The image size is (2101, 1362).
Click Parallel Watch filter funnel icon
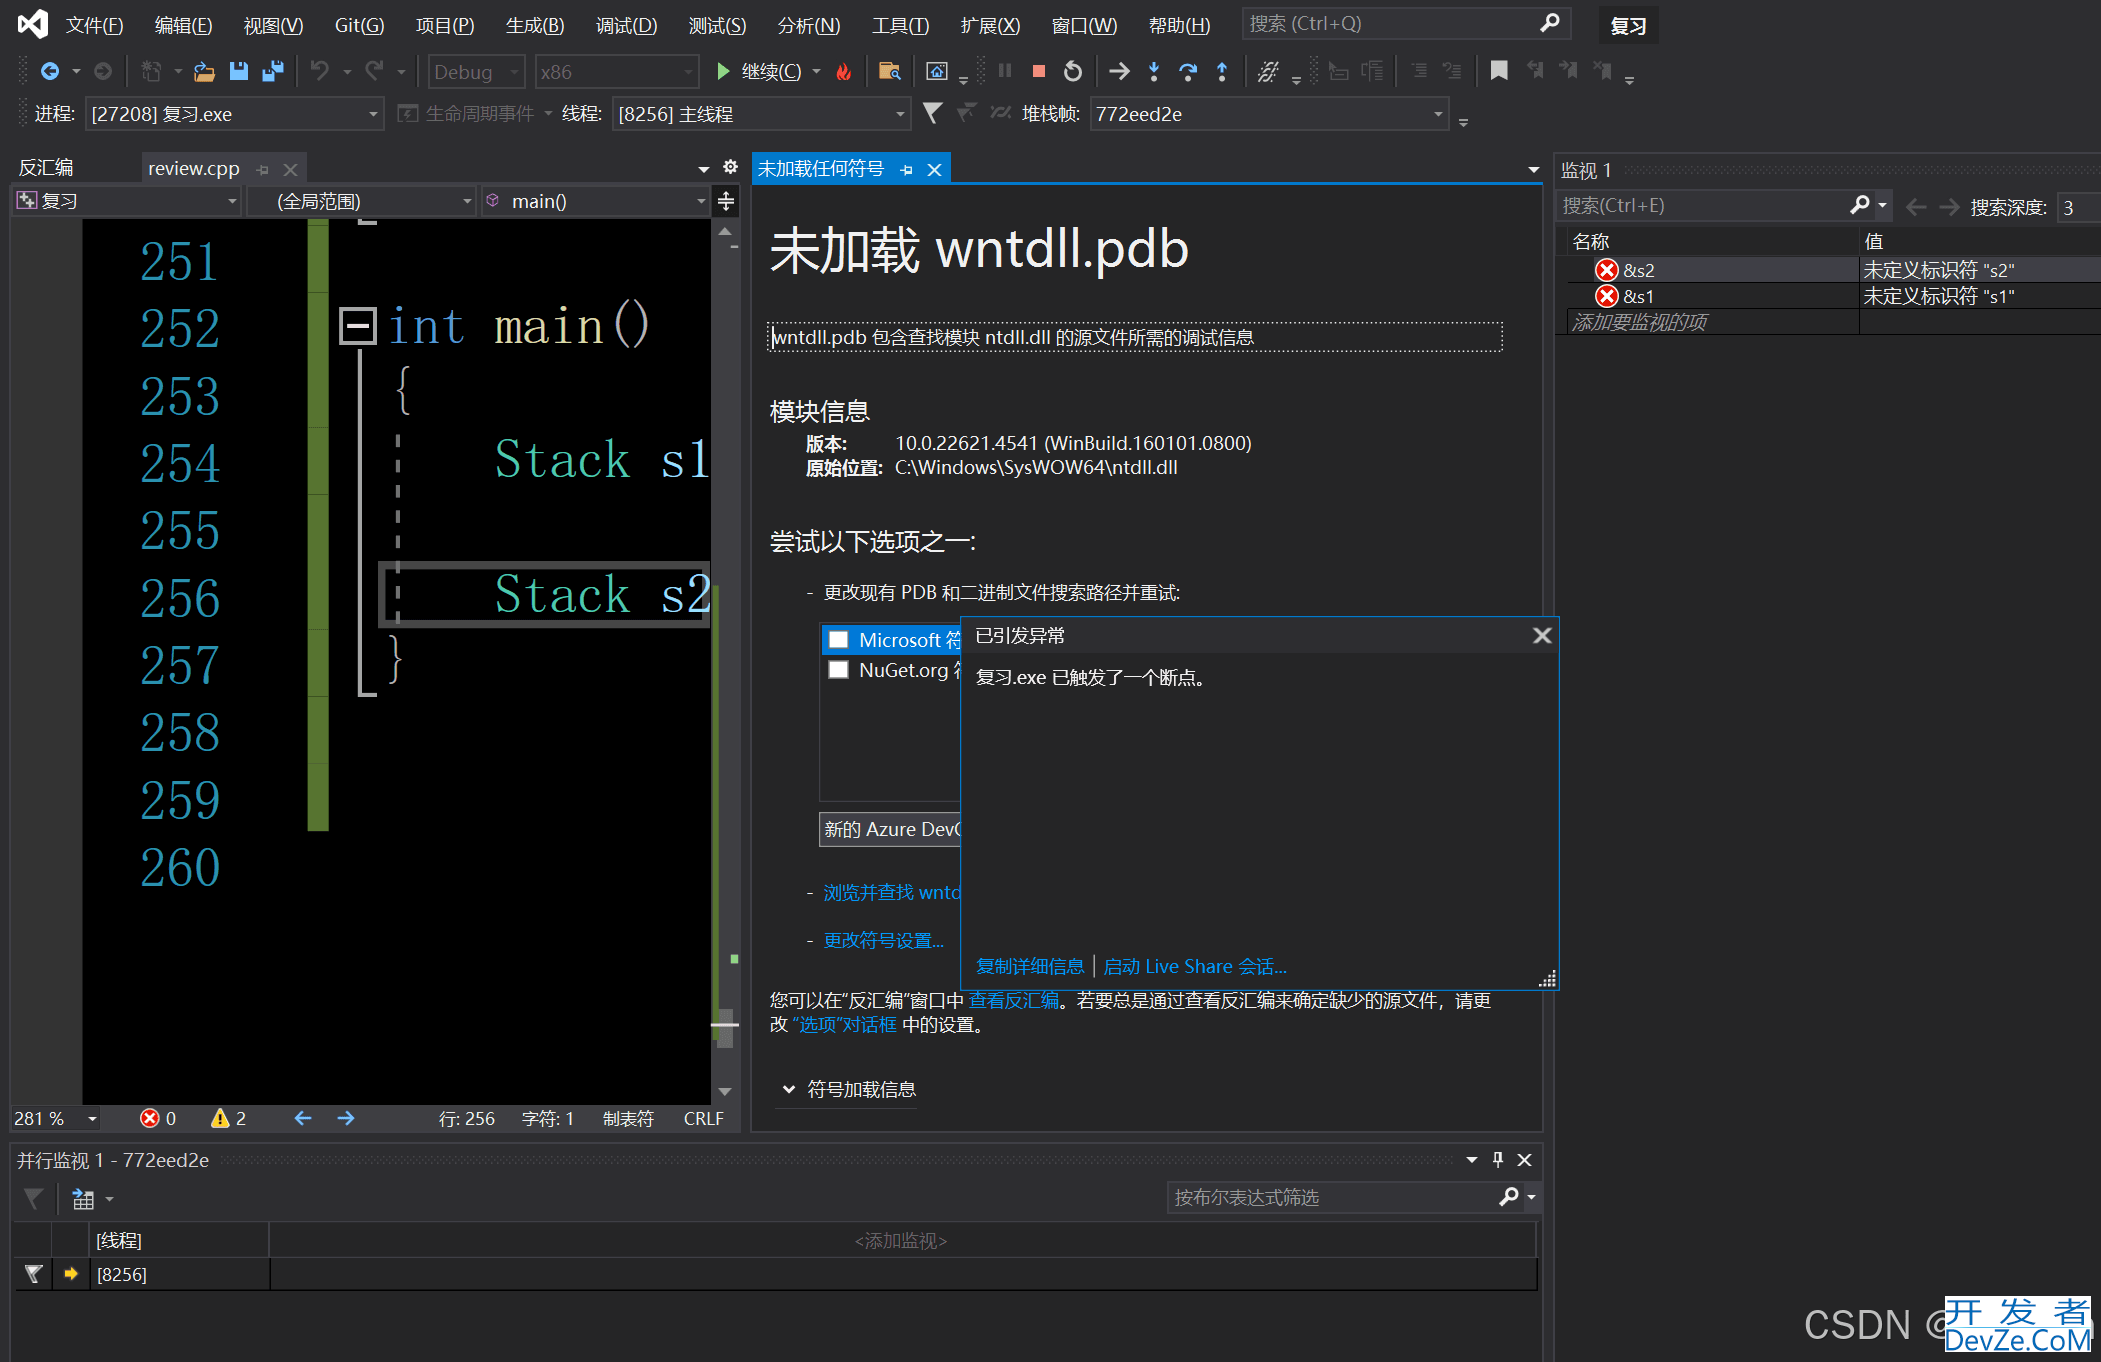pos(34,1198)
